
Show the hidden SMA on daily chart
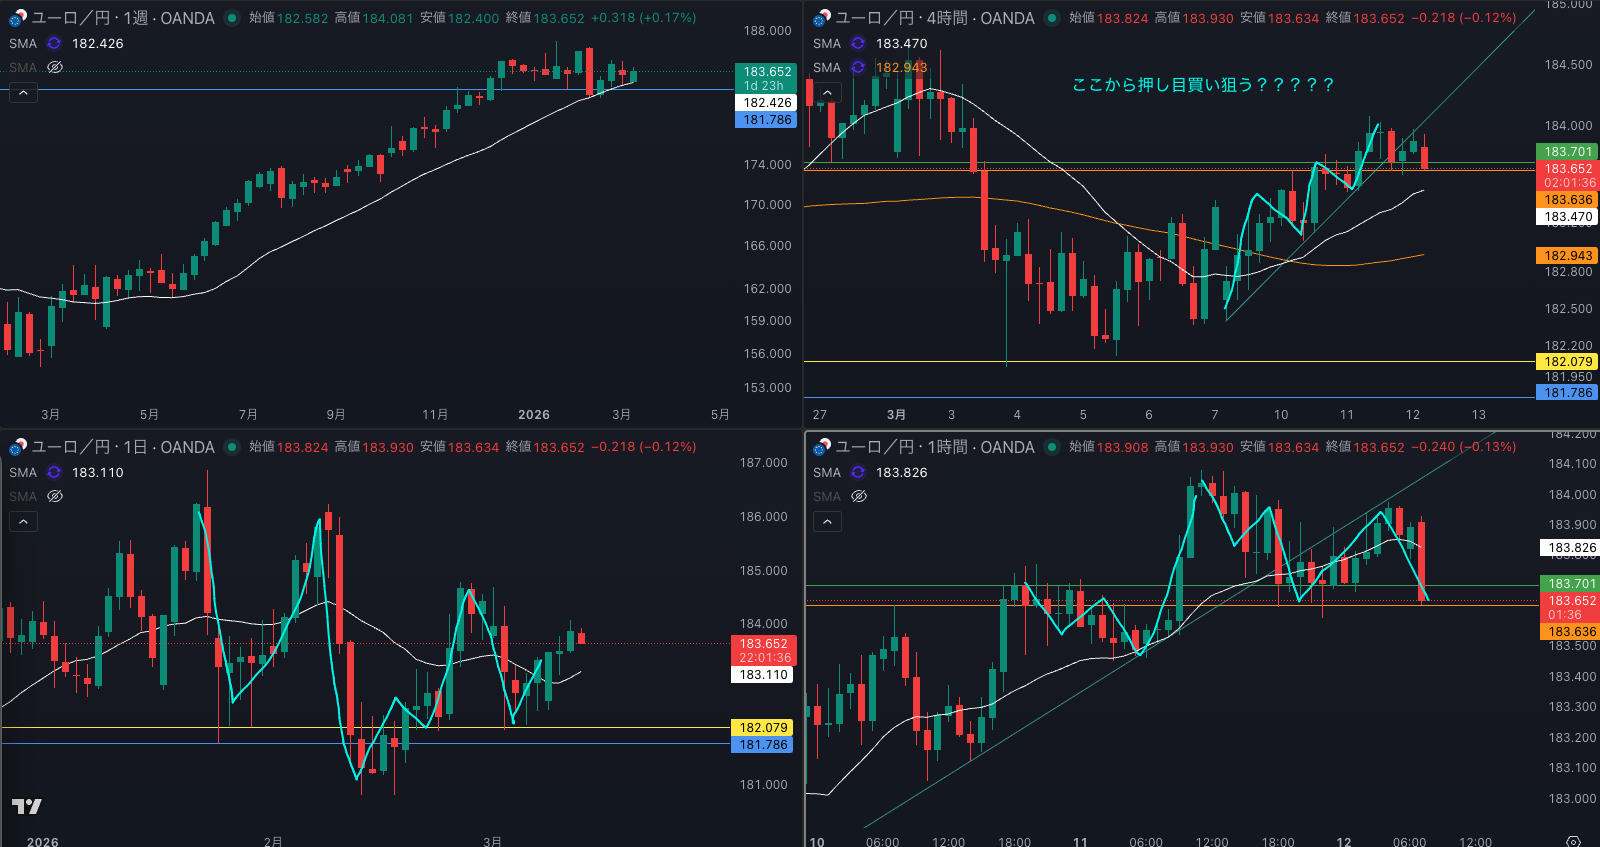point(55,497)
